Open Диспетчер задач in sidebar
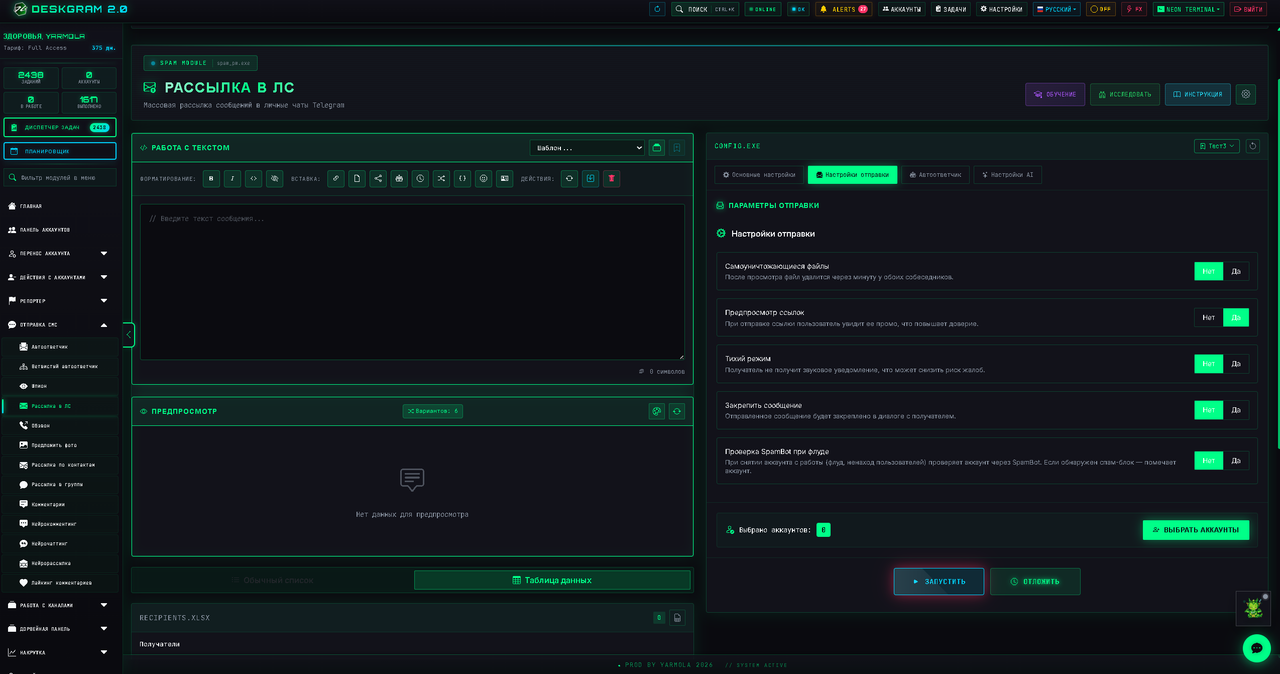This screenshot has width=1280, height=674. coord(60,127)
